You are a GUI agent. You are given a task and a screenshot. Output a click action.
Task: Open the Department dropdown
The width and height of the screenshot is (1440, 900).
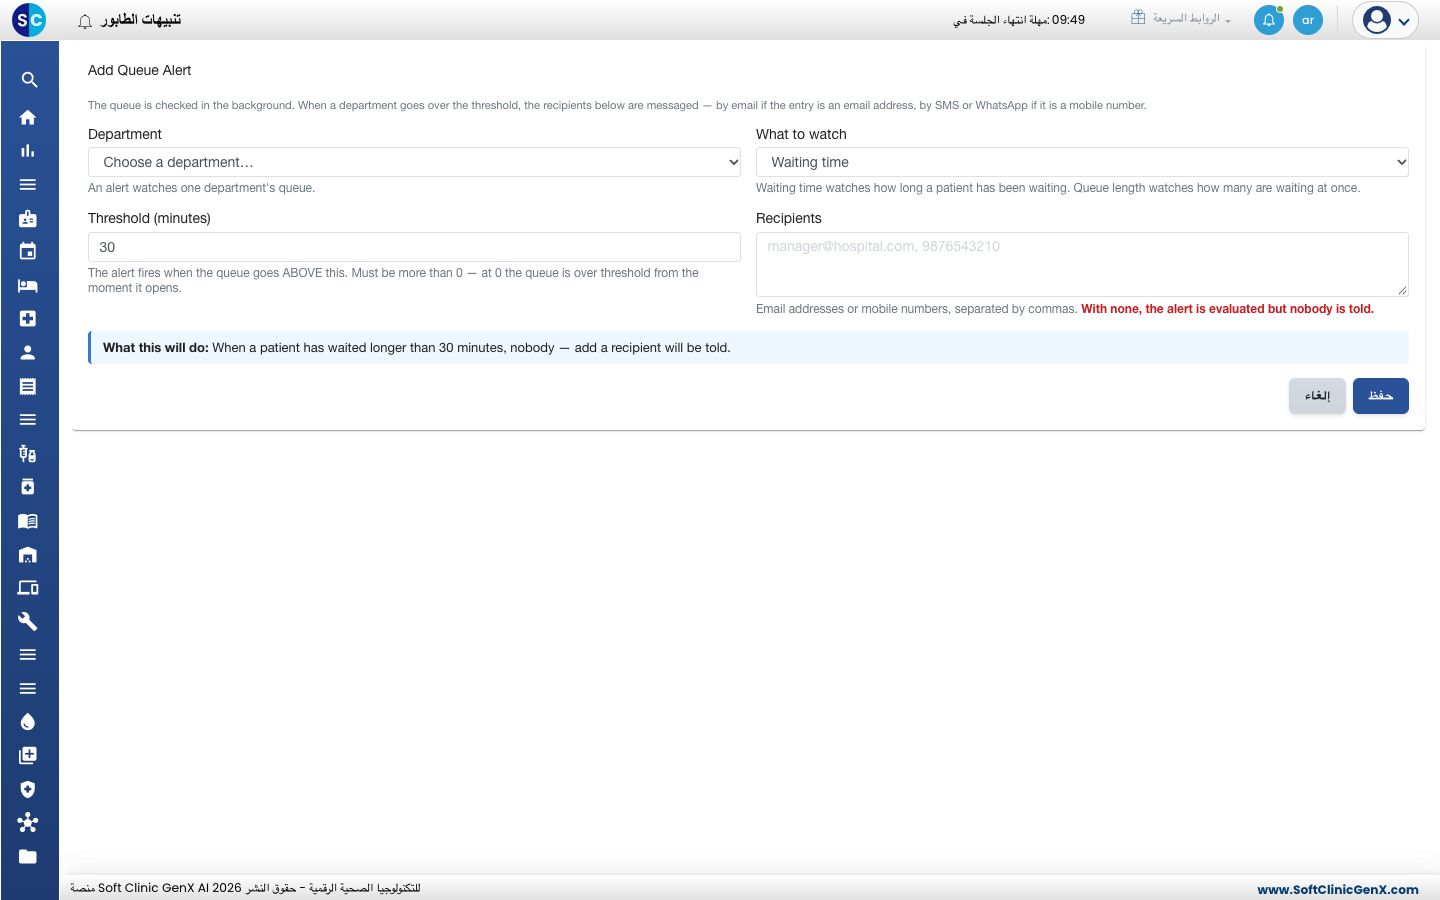[x=415, y=162]
